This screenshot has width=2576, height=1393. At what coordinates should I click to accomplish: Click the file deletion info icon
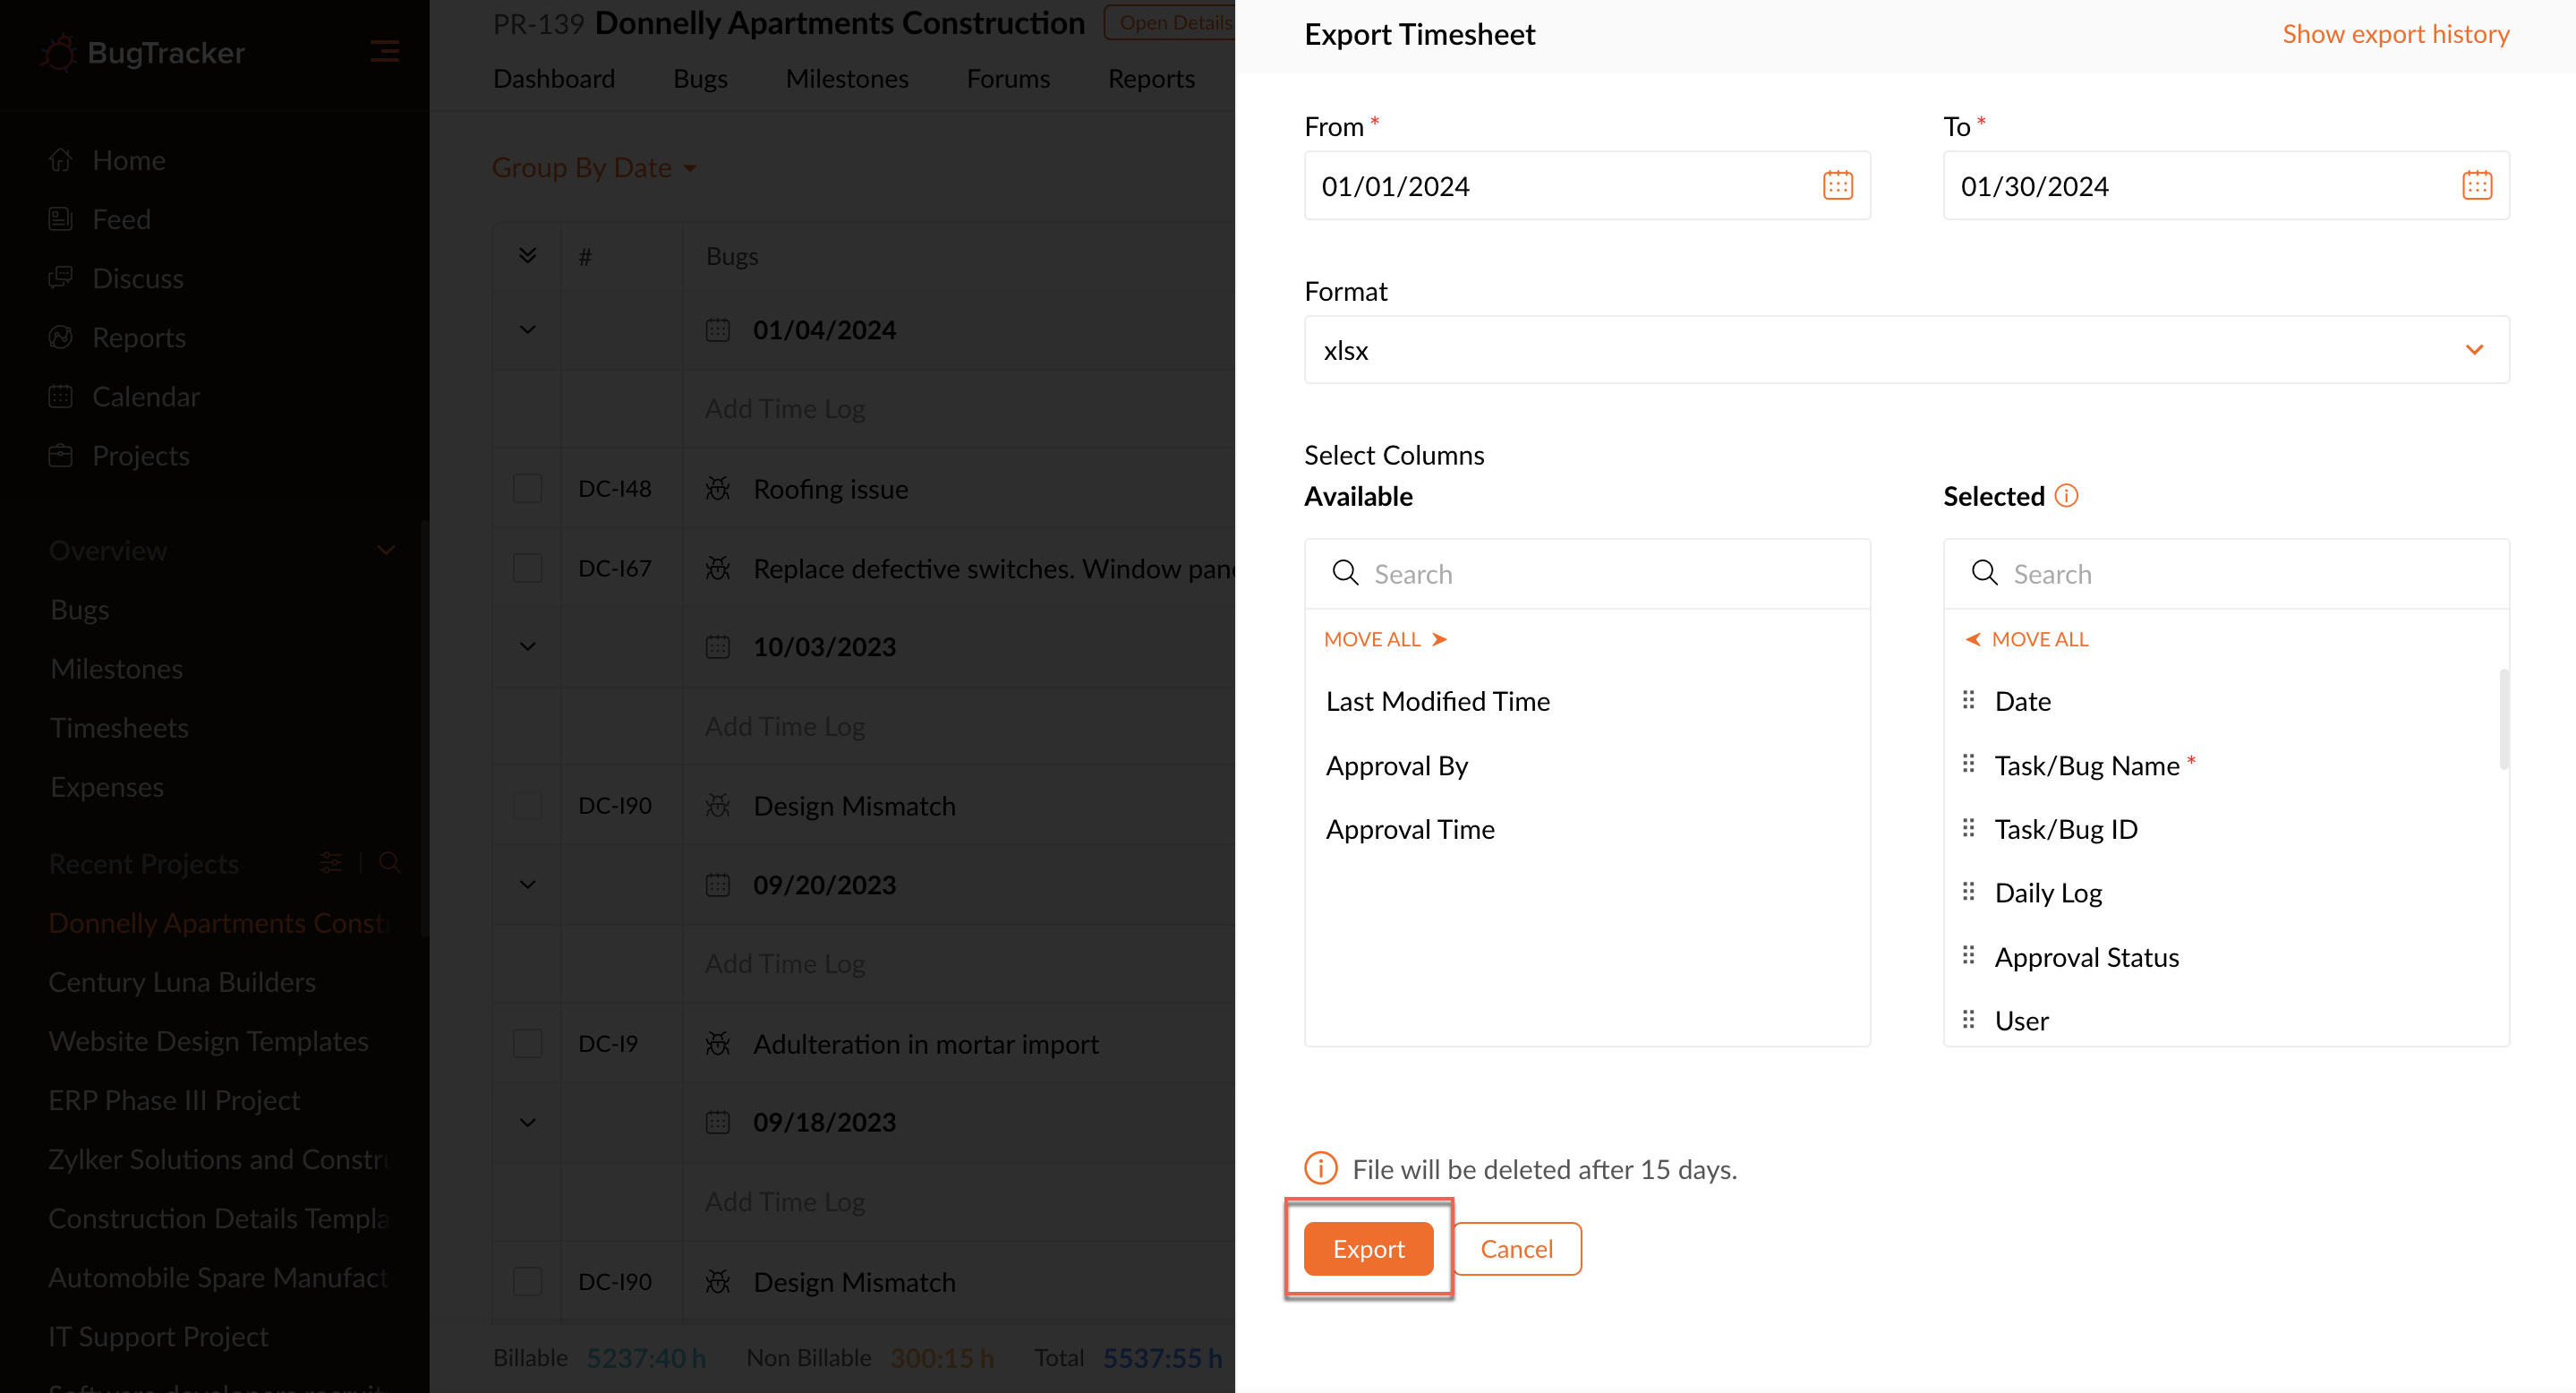coord(1320,1168)
